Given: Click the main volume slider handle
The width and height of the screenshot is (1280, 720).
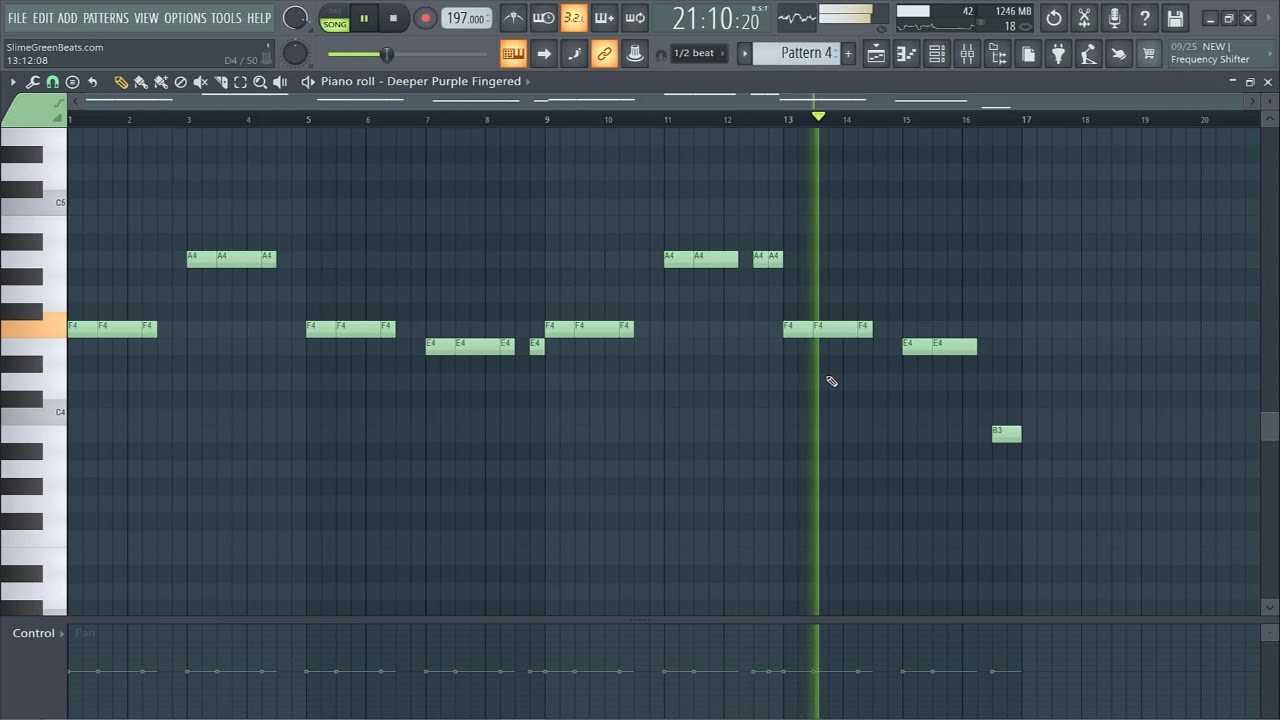Looking at the screenshot, I should coord(387,55).
